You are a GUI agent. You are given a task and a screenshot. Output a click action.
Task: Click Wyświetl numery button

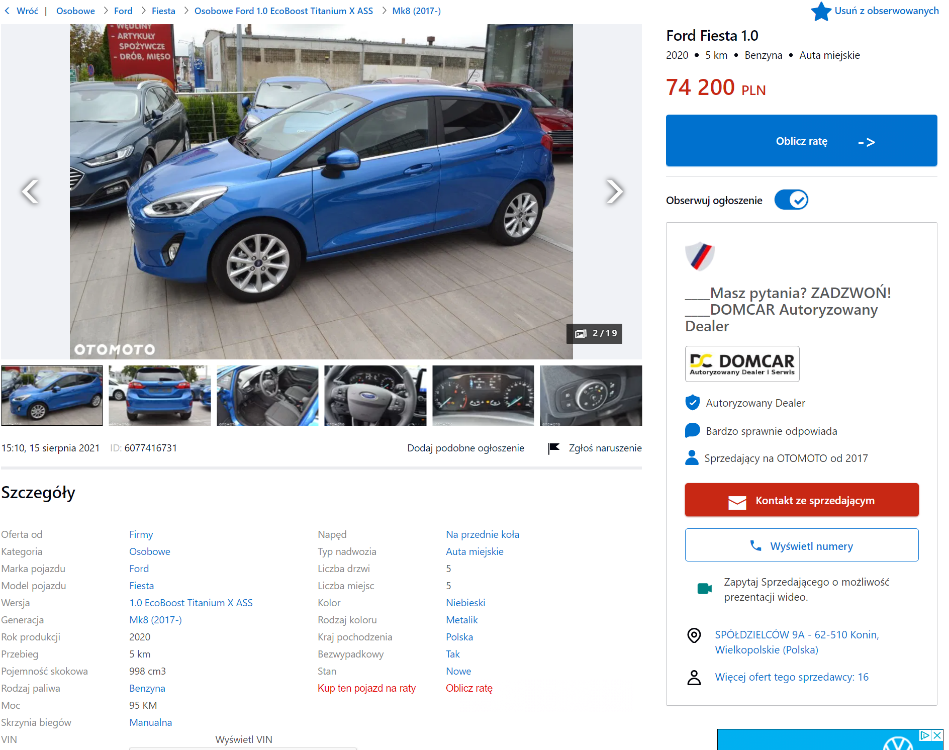click(x=802, y=545)
